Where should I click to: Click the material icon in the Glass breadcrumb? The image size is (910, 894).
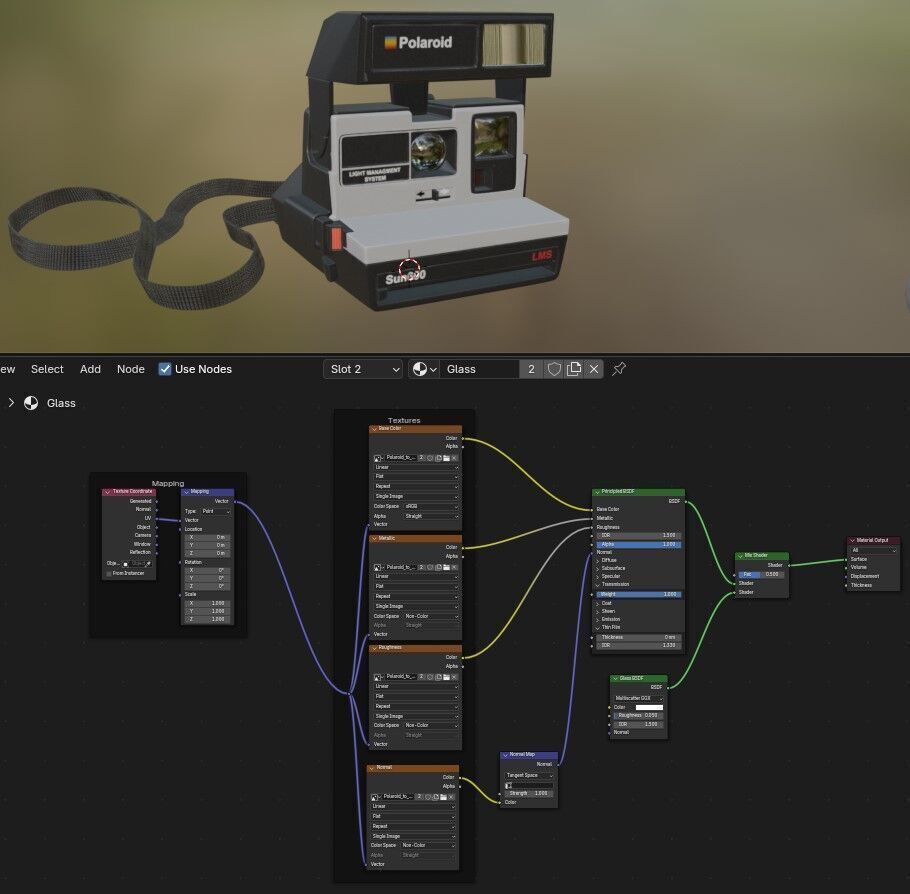coord(31,403)
